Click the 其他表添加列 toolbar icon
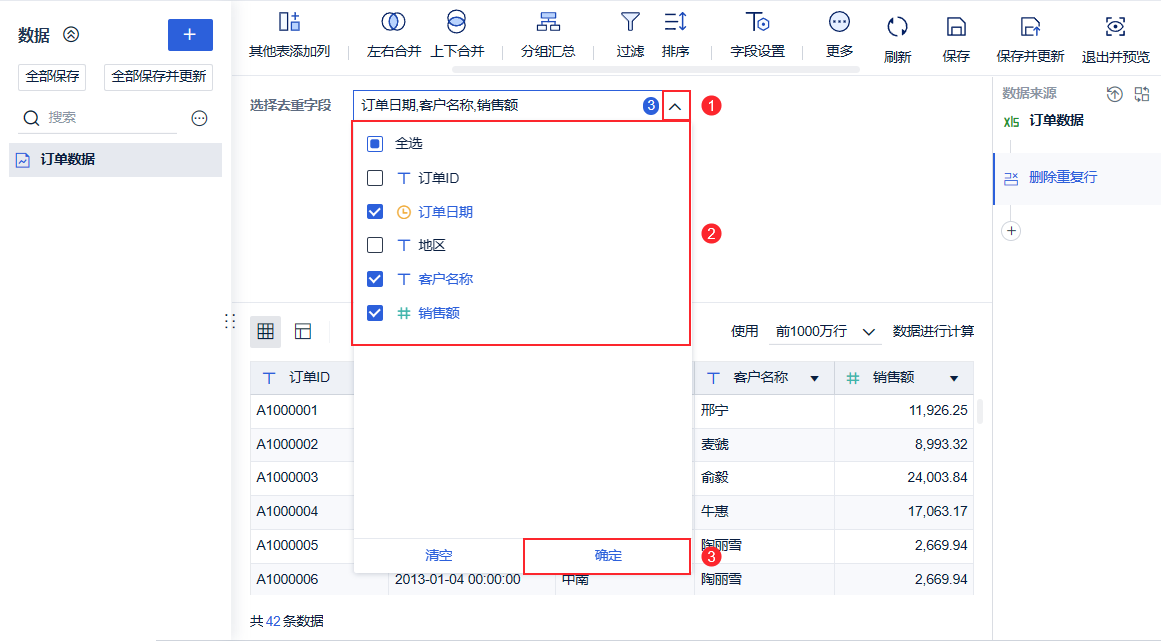 (x=289, y=22)
